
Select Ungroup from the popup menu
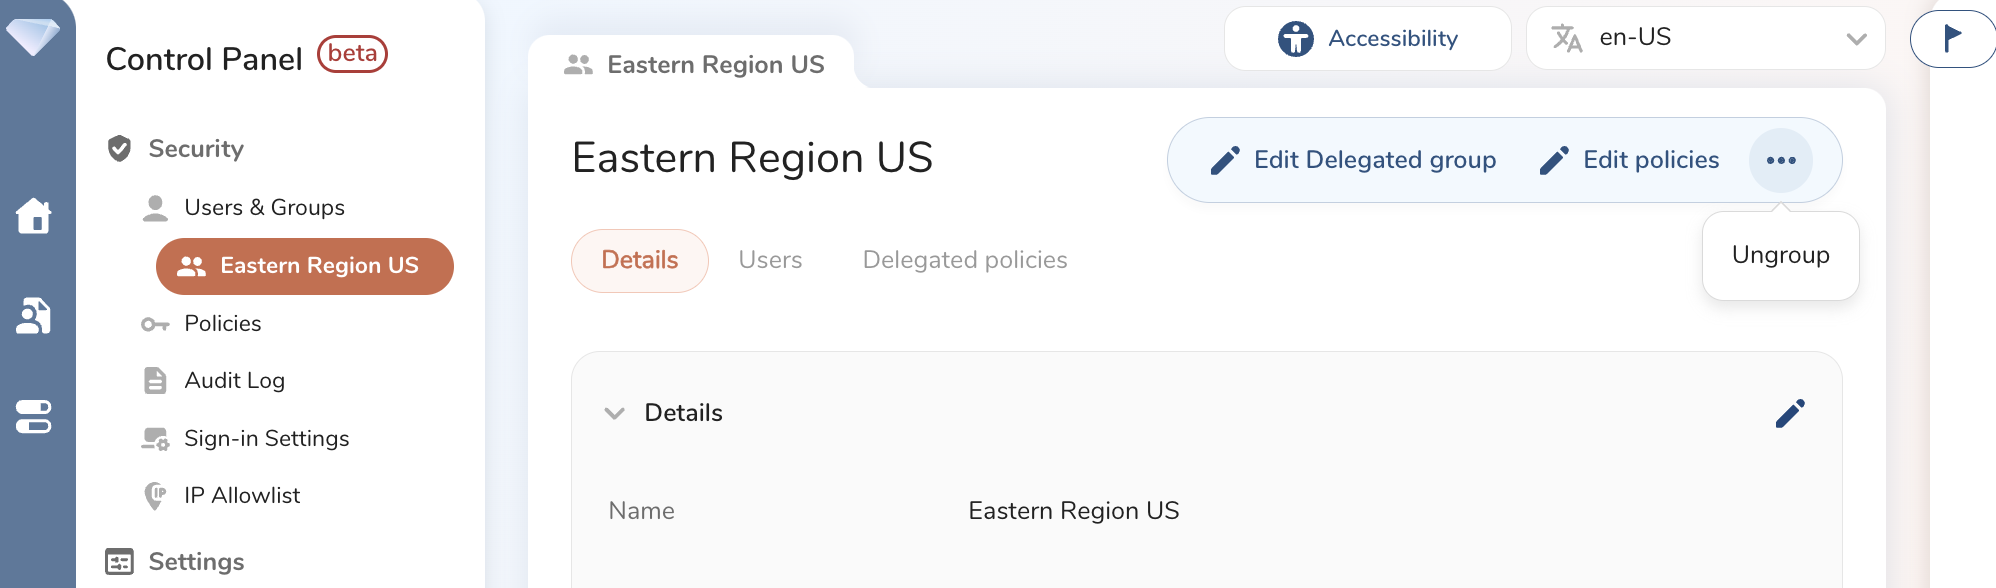(1780, 255)
